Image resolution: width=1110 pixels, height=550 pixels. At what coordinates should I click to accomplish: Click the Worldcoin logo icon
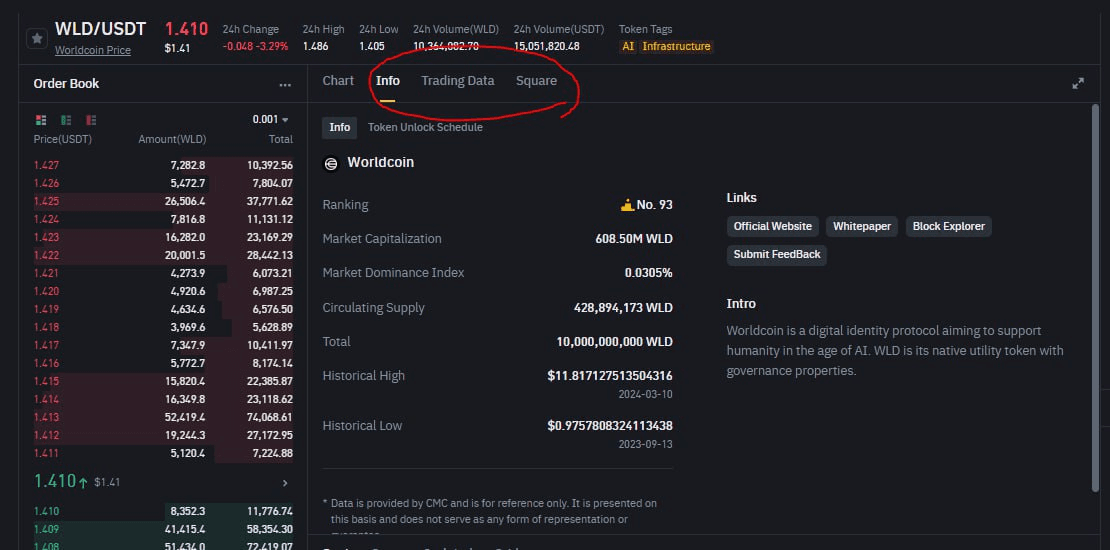331,164
